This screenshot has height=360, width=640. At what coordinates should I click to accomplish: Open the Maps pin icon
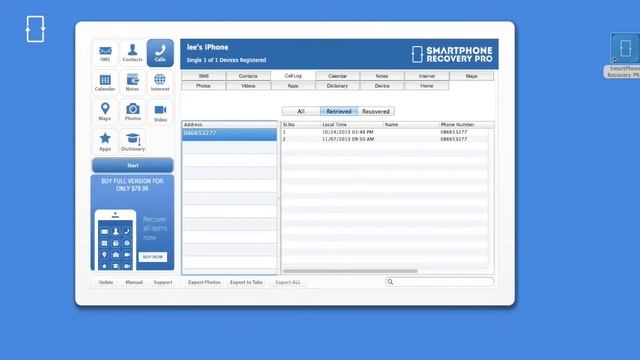[x=105, y=112]
